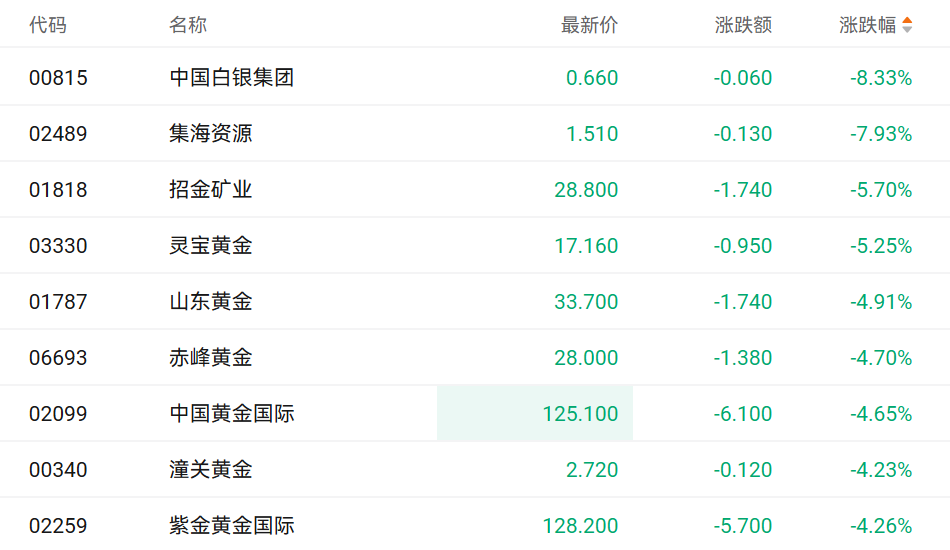Viewport: 950px width, 550px height.
Task: Open 中国黄金国际 stock row
Action: [232, 413]
